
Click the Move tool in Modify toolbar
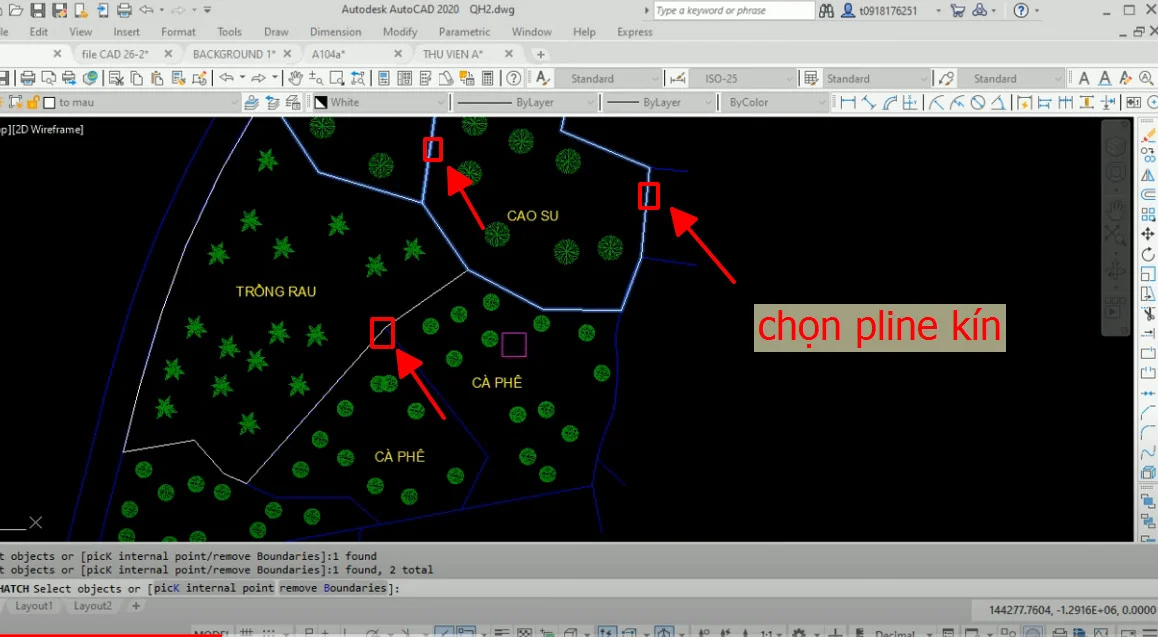point(1148,235)
